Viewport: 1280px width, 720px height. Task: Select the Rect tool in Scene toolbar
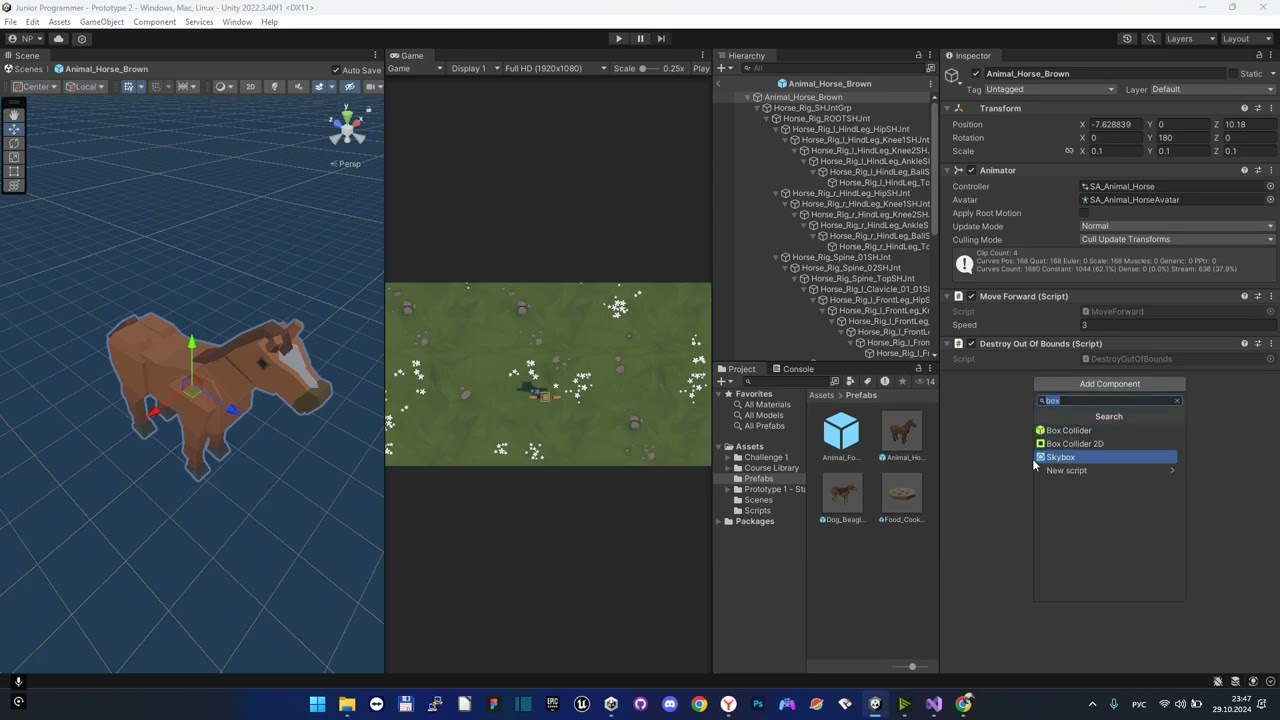[x=14, y=171]
